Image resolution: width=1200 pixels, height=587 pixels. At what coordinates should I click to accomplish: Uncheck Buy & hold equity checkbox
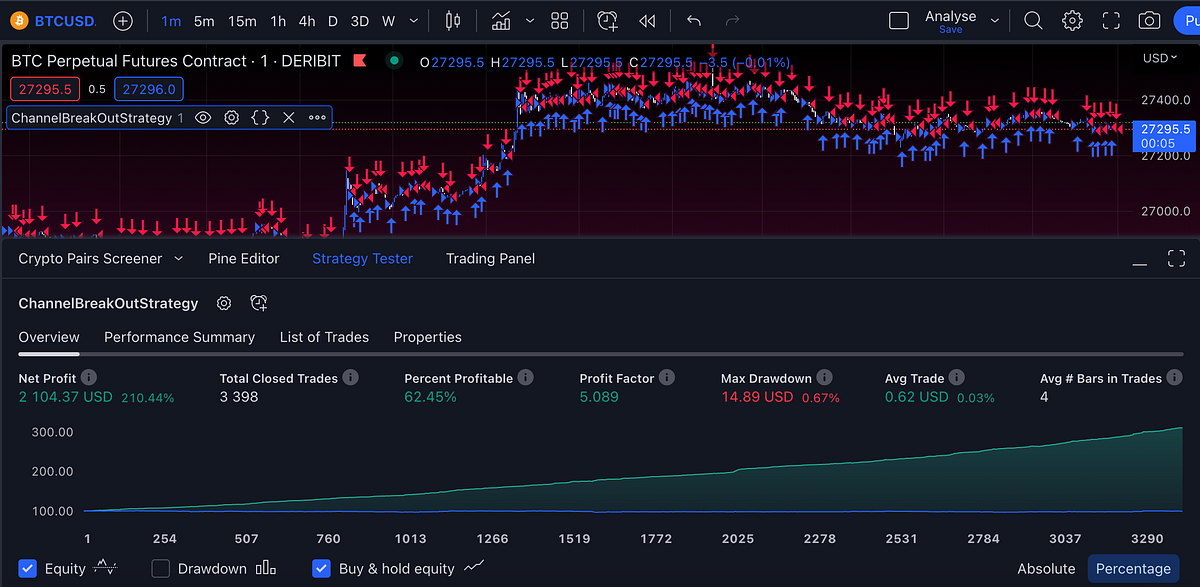click(x=322, y=568)
